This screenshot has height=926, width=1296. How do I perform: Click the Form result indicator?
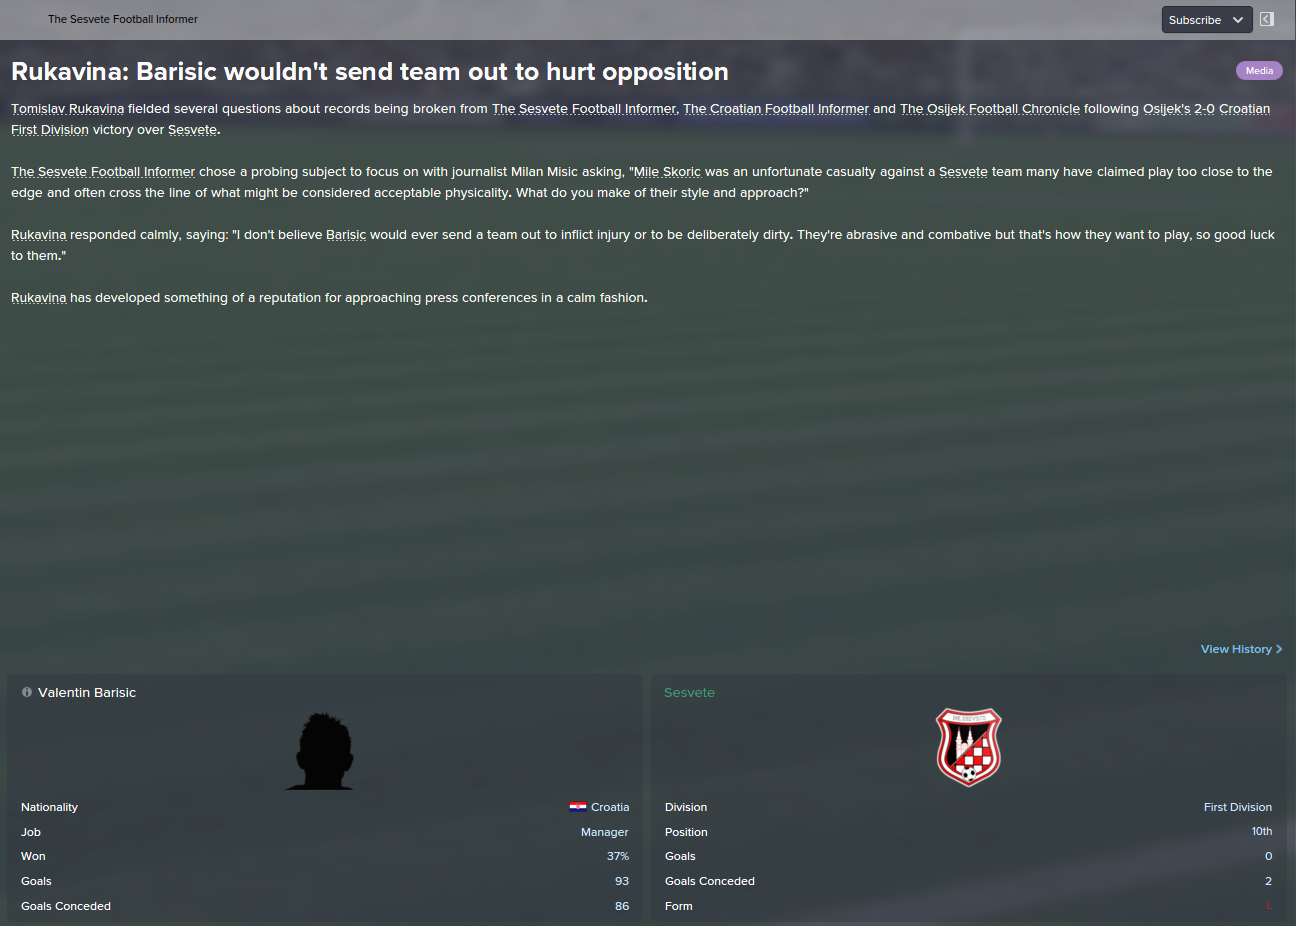click(1269, 906)
